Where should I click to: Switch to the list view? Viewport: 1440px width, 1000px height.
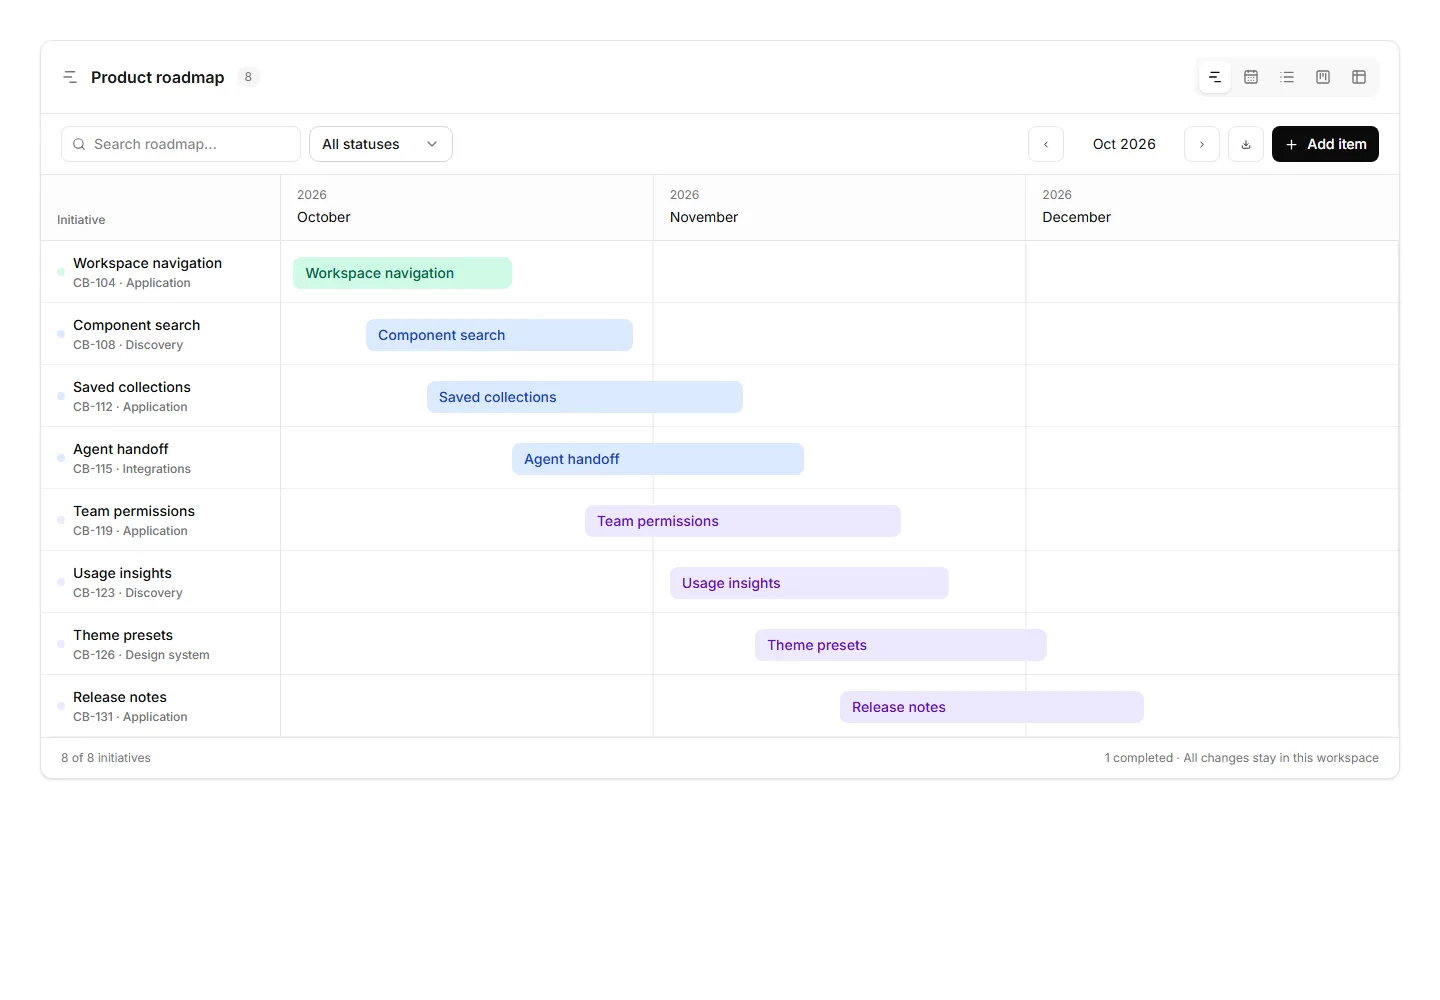coord(1287,77)
